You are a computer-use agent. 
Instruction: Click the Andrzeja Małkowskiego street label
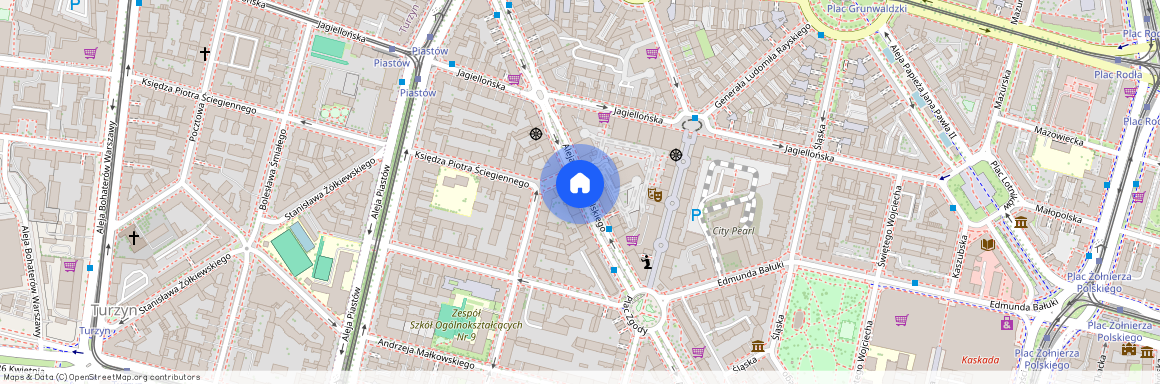click(x=425, y=354)
